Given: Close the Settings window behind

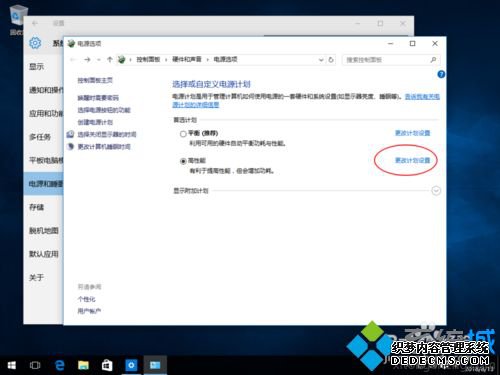Looking at the screenshot, I should point(403,23).
